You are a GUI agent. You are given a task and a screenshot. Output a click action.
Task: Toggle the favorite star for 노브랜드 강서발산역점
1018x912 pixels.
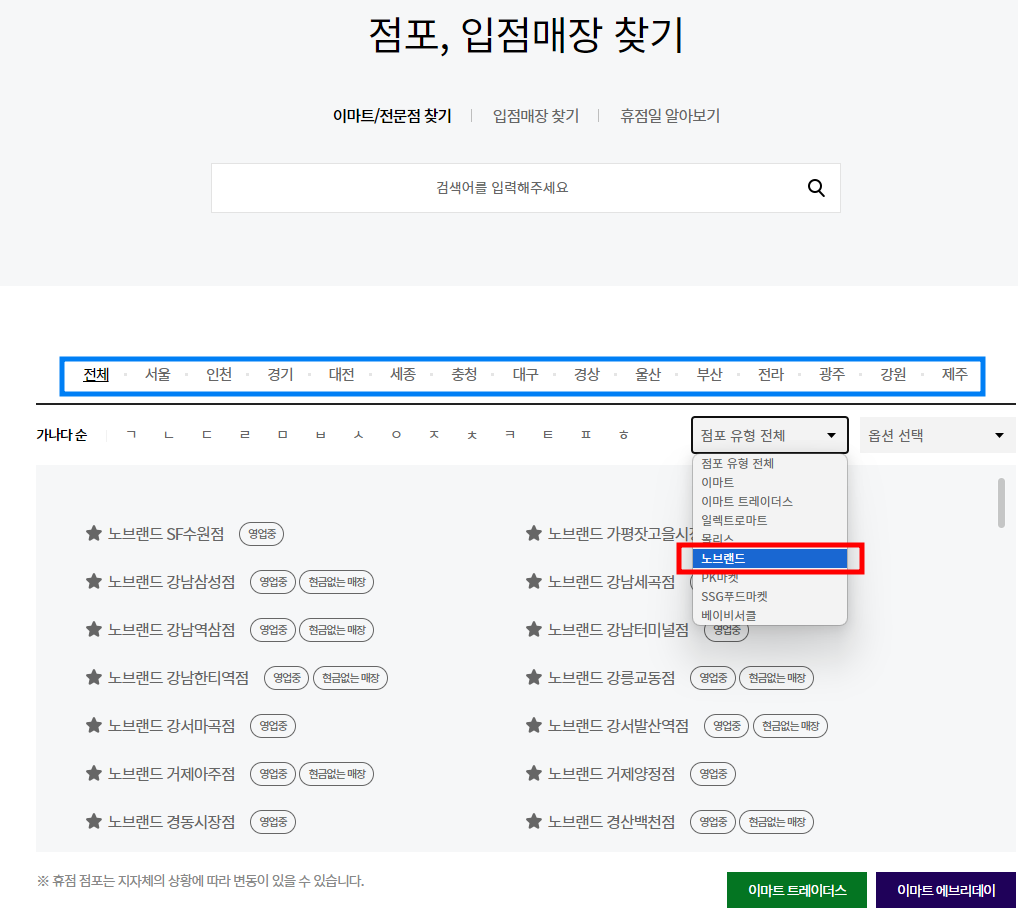pyautogui.click(x=533, y=726)
